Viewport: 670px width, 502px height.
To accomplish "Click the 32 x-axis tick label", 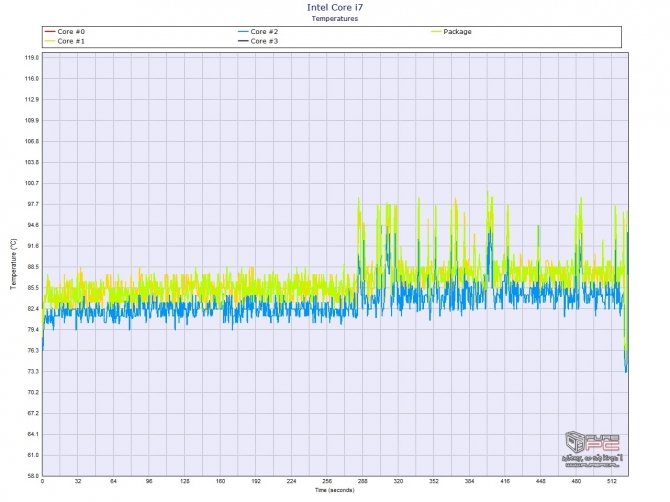I will 78,481.
